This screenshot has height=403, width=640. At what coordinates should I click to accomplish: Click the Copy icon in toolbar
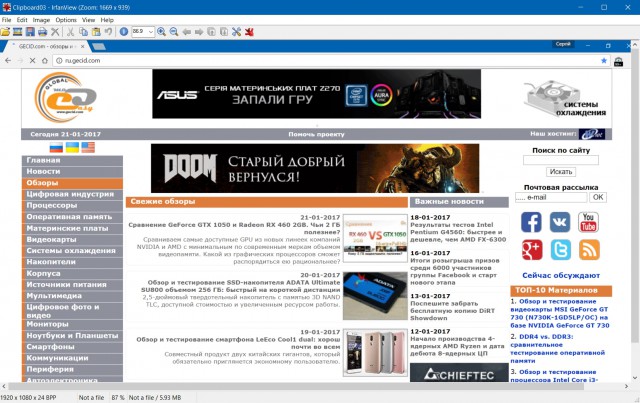(83, 32)
